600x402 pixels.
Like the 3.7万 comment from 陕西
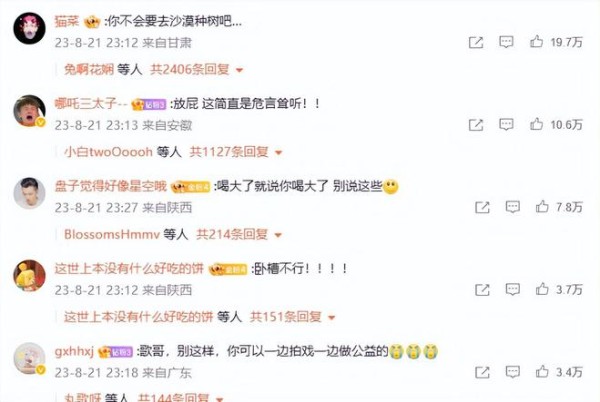542,289
